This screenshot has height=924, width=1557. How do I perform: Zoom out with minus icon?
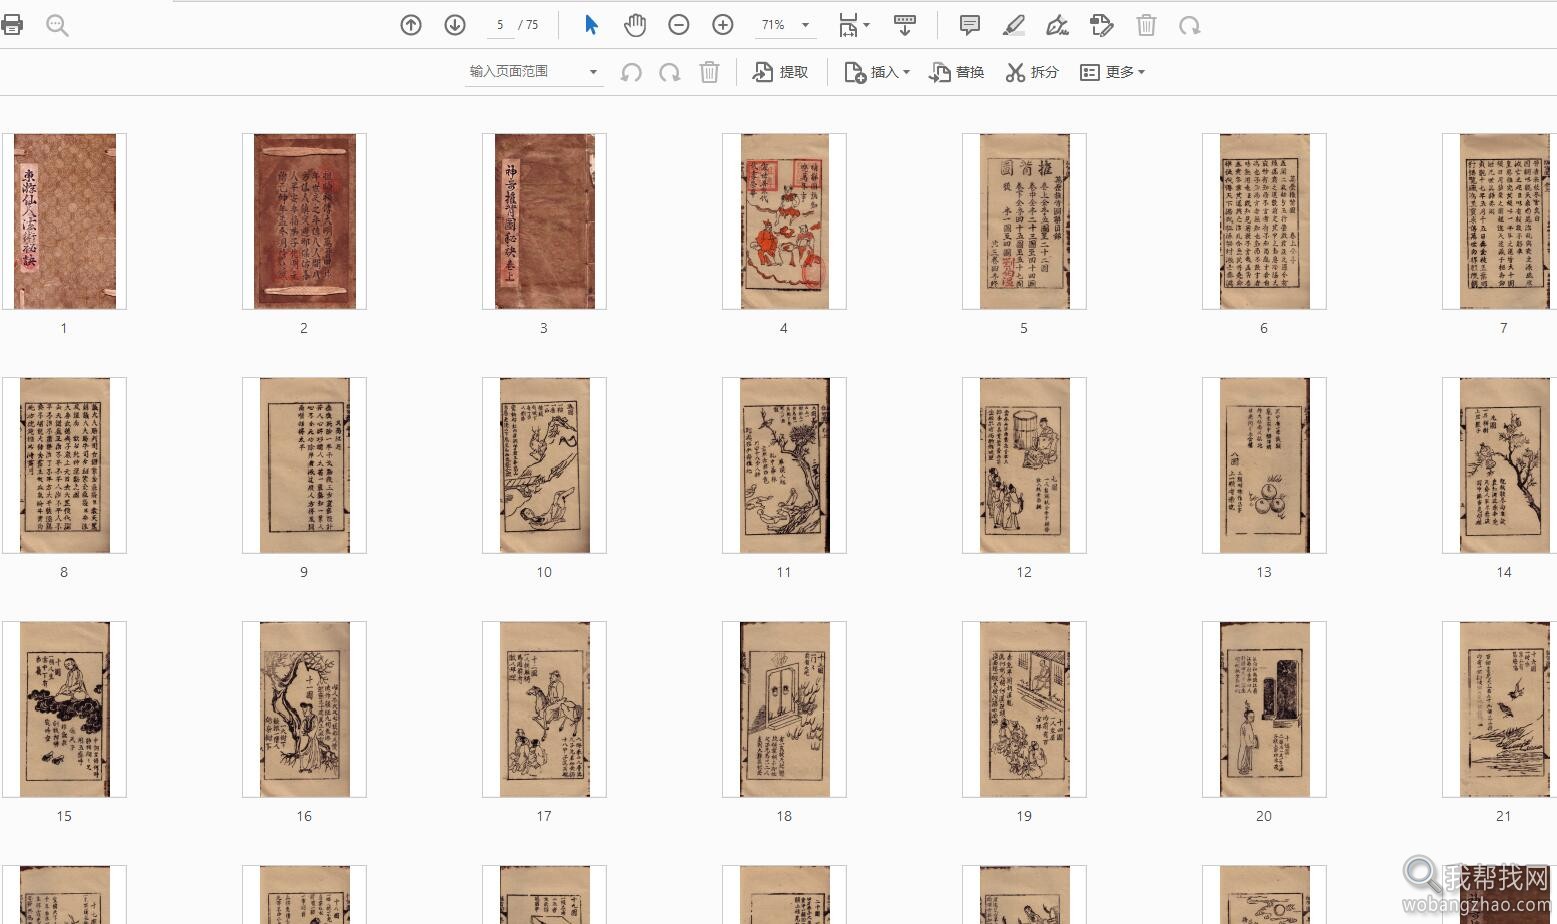(x=679, y=25)
